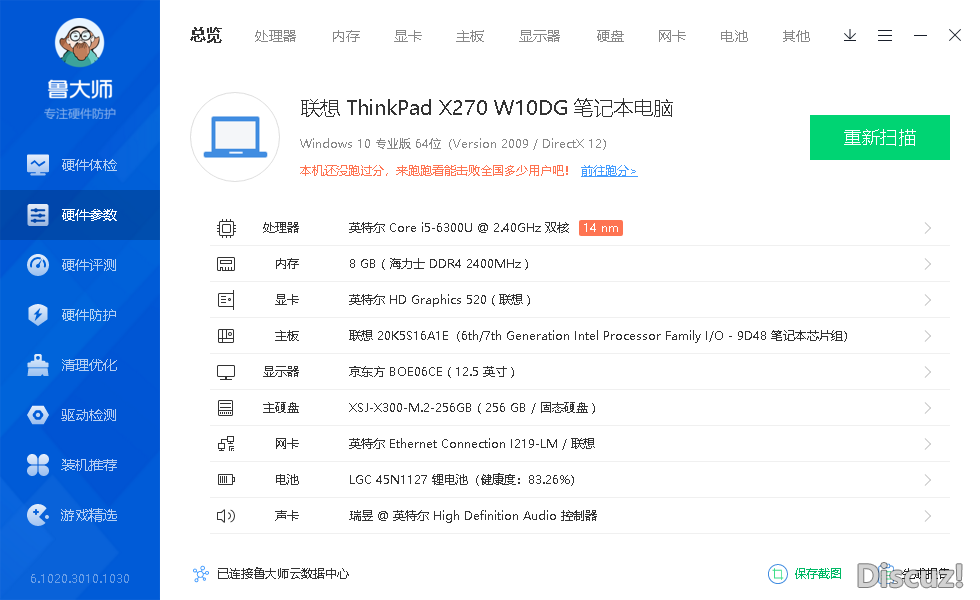Click title 联想 ThinkPad X270 W10DG 笔记本电脑
Viewport: 980px width, 600px height.
486,108
